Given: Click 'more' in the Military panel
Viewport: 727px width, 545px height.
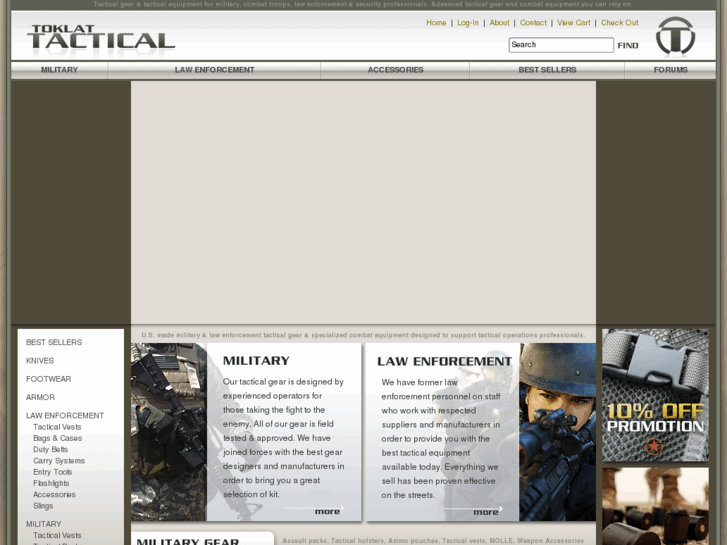Looking at the screenshot, I should click(x=327, y=511).
